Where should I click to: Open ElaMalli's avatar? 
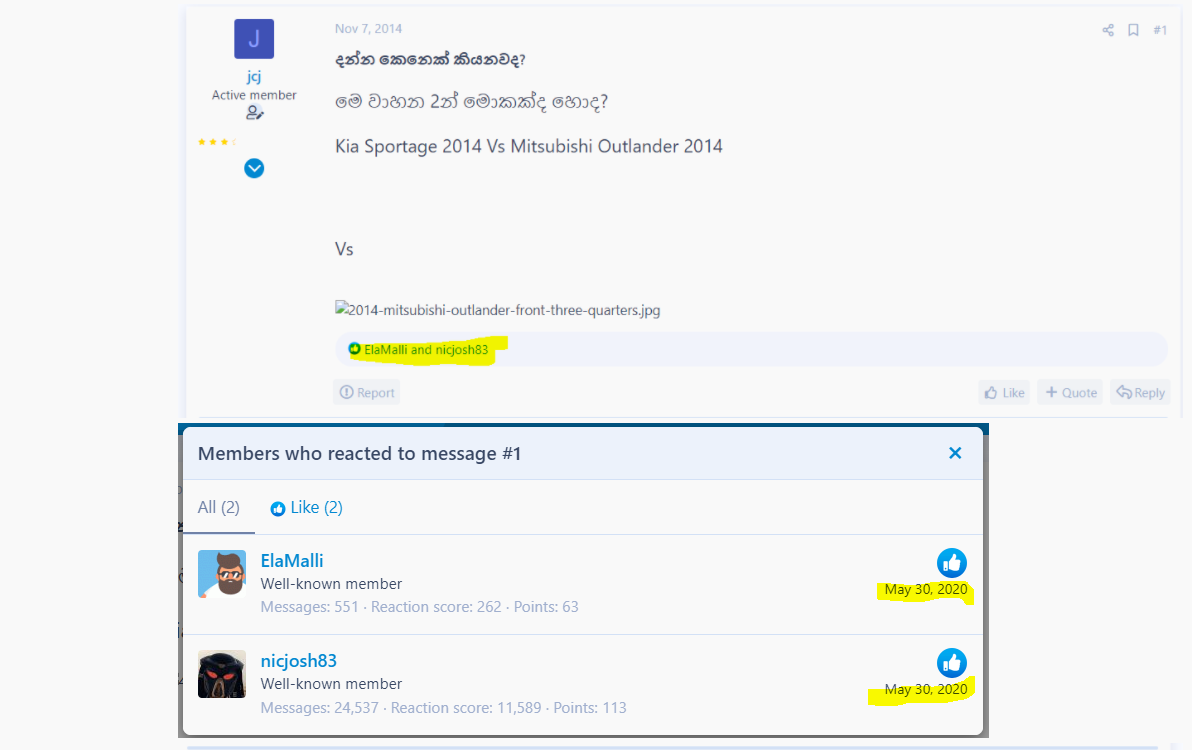coord(221,574)
